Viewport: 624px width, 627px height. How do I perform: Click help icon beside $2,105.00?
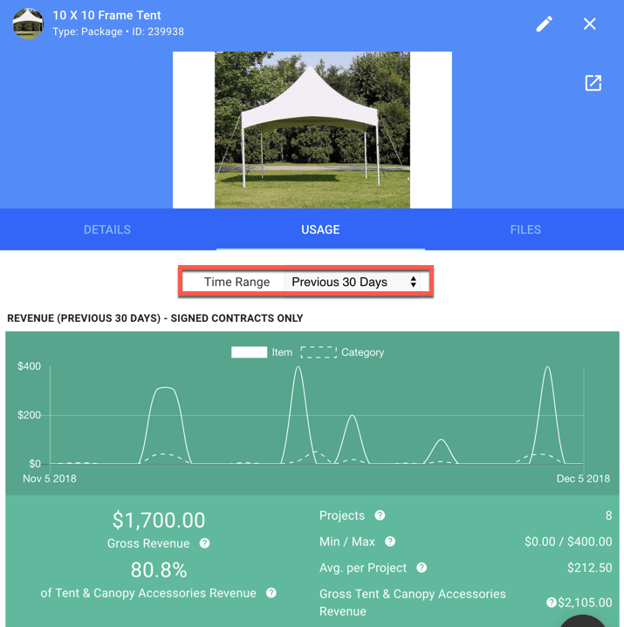551,602
